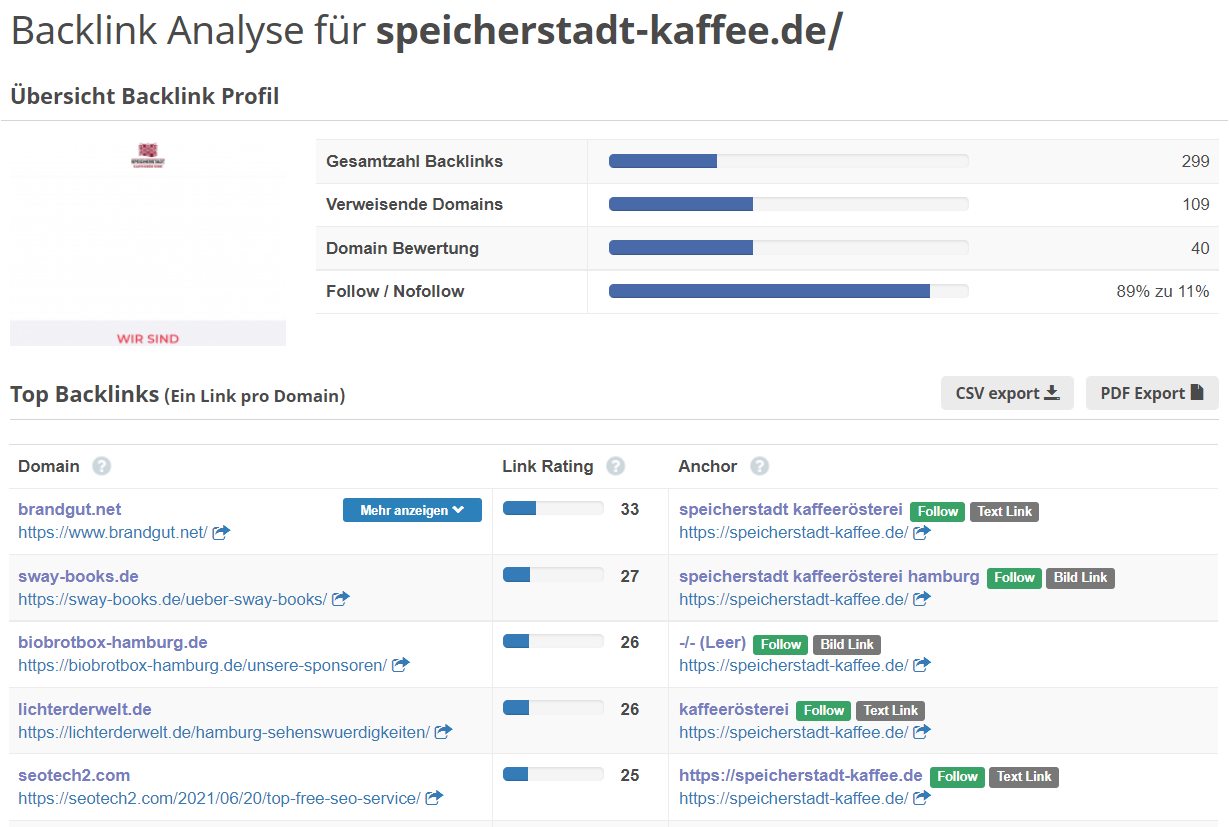This screenshot has height=827, width=1229.
Task: Click external icon in lichterderwelt.de anchor target row
Action: 922,732
